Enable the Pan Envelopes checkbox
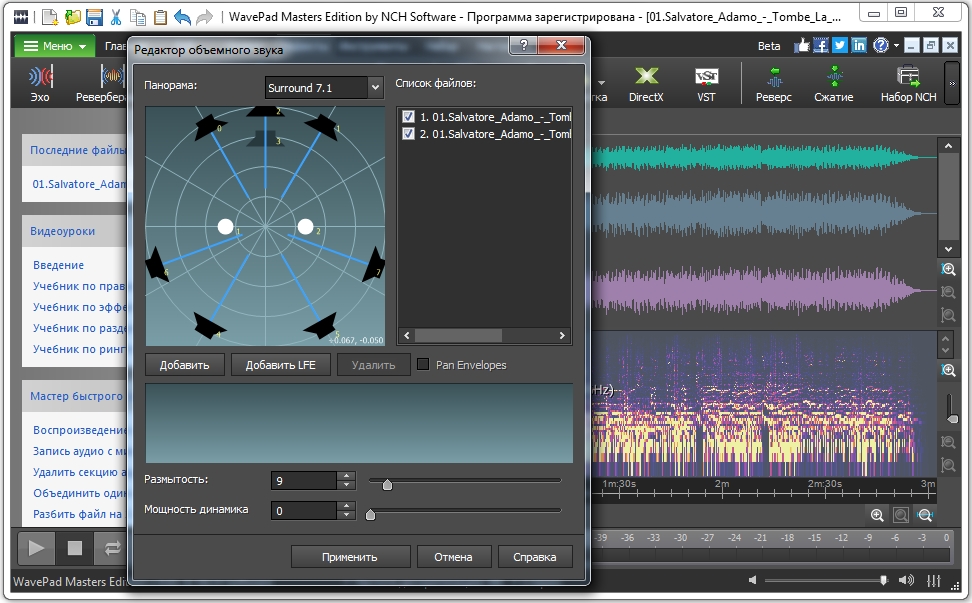The width and height of the screenshot is (972, 603). tap(423, 364)
